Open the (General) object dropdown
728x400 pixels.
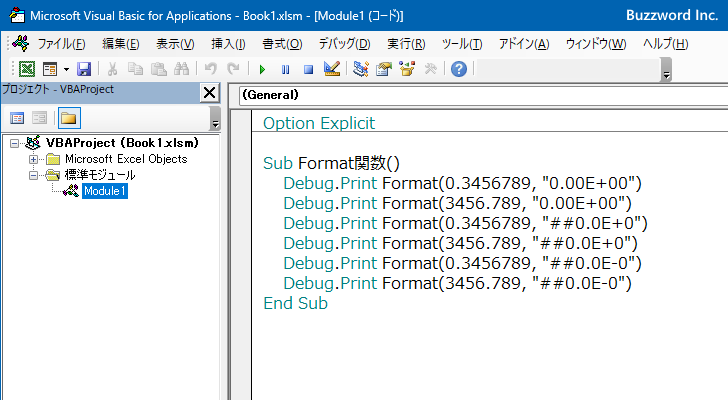click(483, 95)
